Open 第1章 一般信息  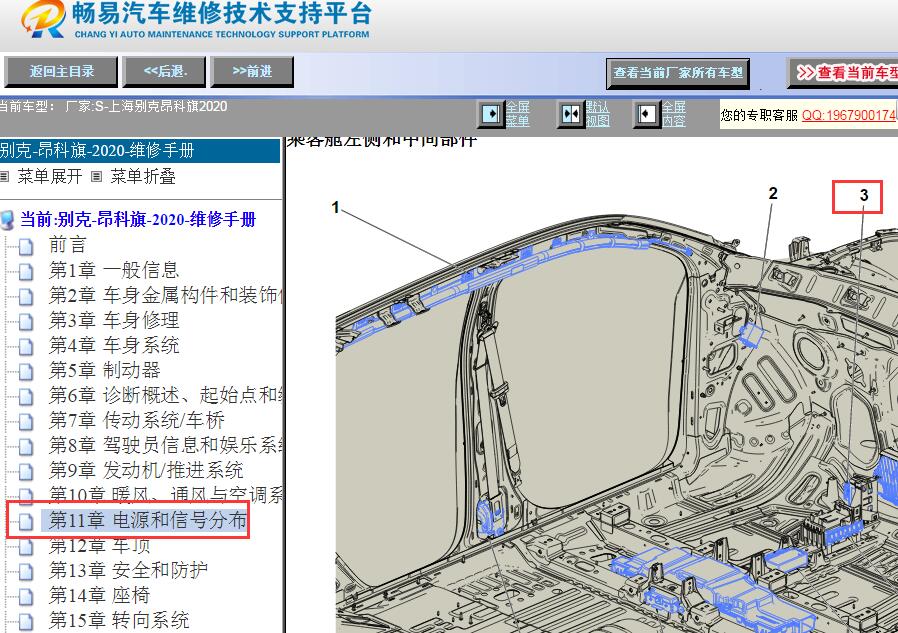(114, 270)
